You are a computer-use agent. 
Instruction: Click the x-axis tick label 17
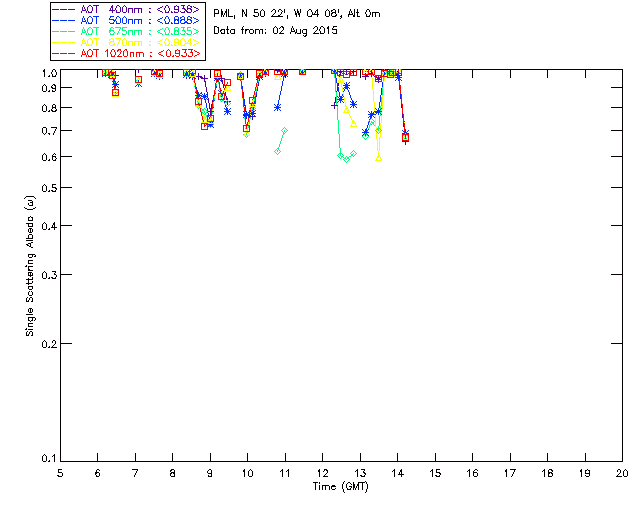(x=510, y=473)
